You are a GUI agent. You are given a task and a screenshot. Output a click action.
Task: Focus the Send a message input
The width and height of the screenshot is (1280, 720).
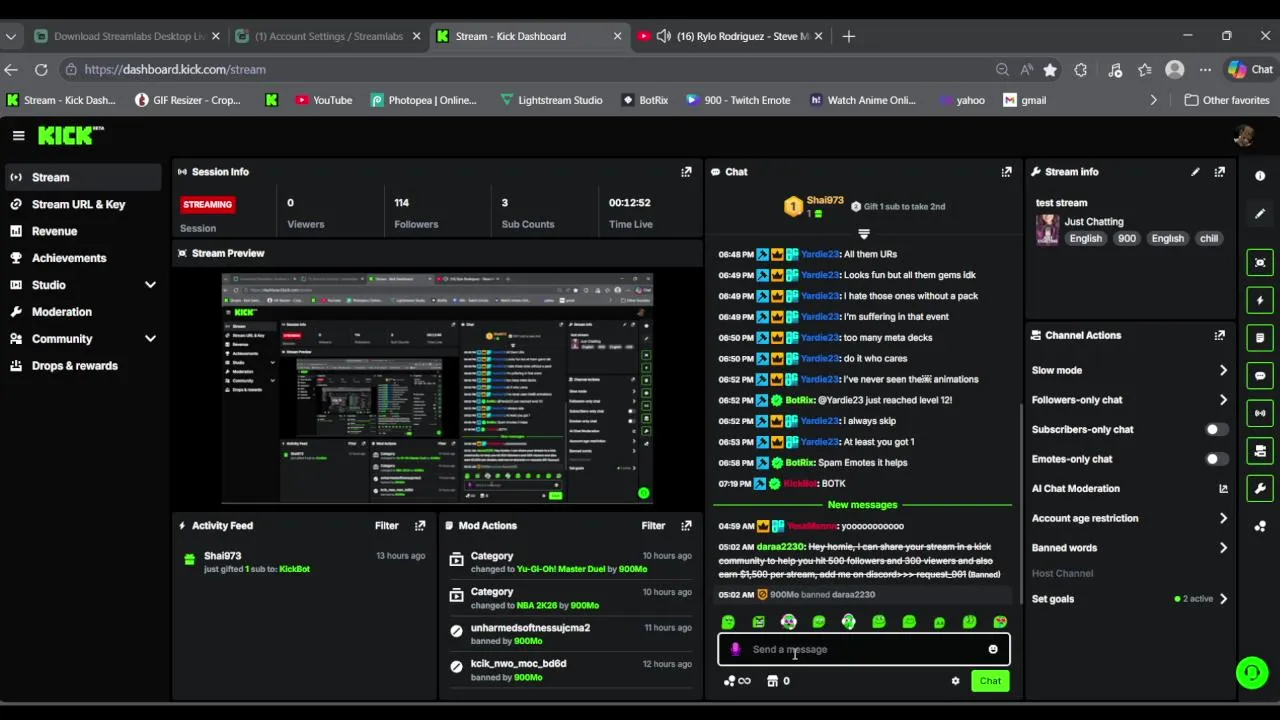(x=864, y=650)
